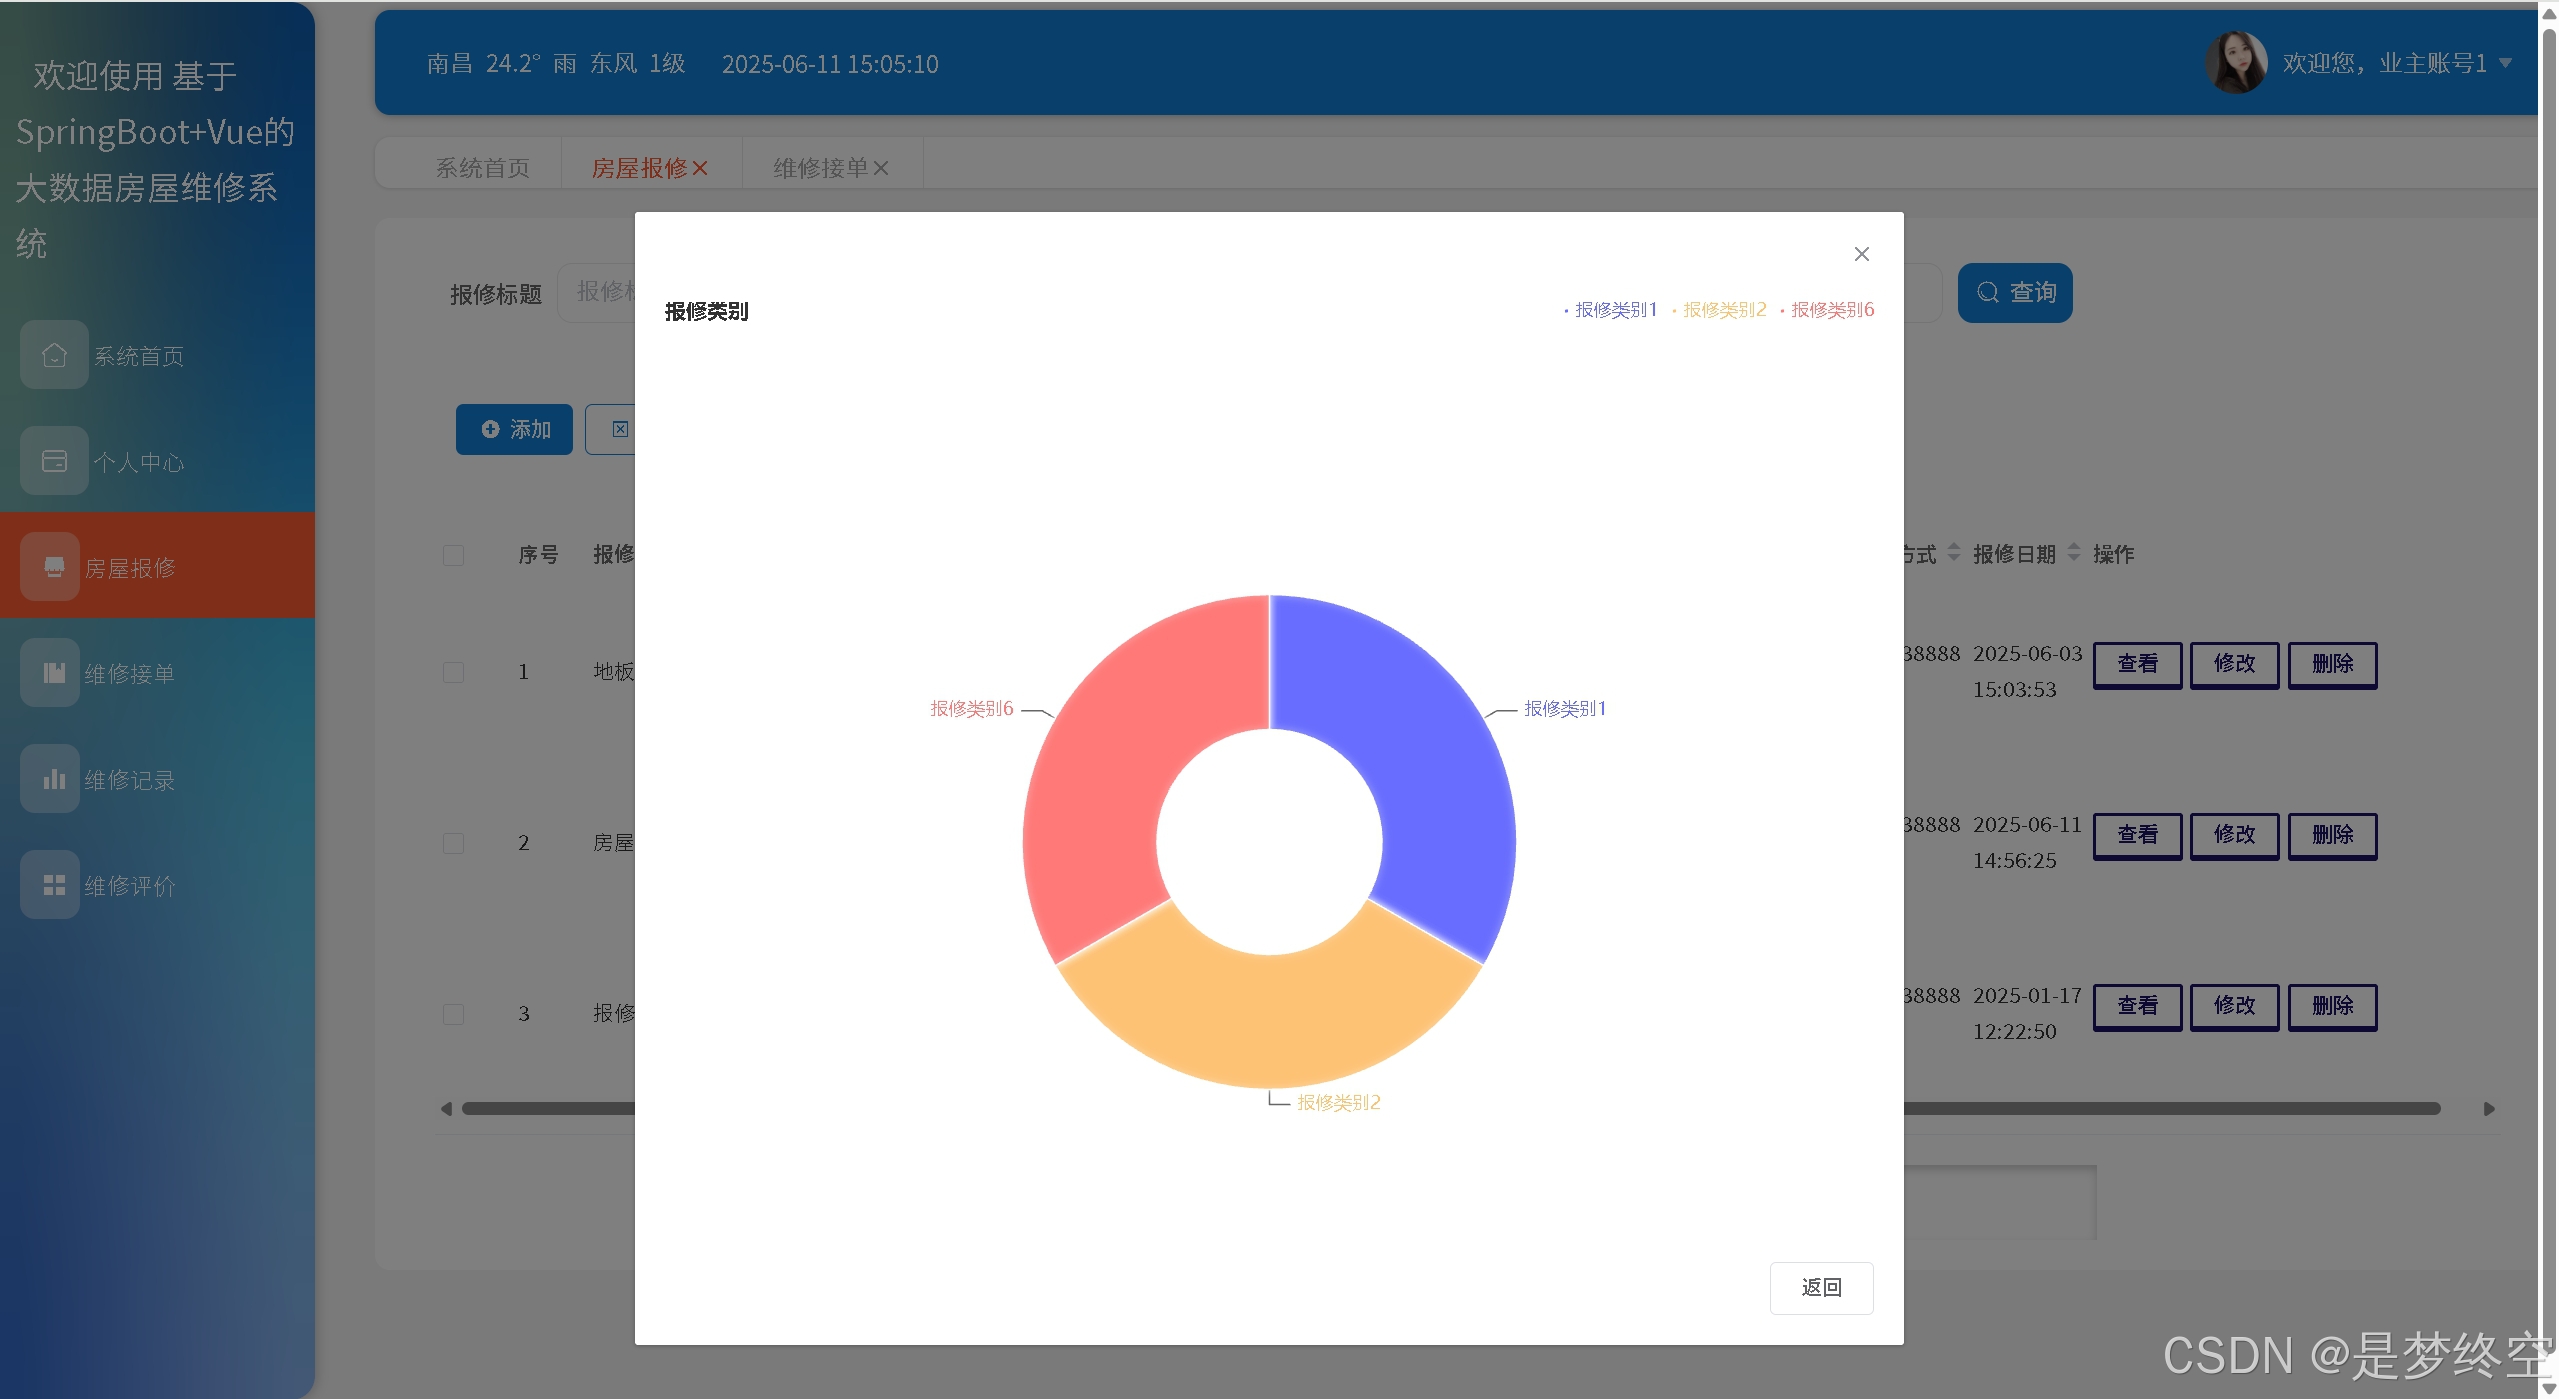This screenshot has width=2559, height=1399.
Task: Open the 业主账号1 user dropdown arrow
Action: point(2505,63)
